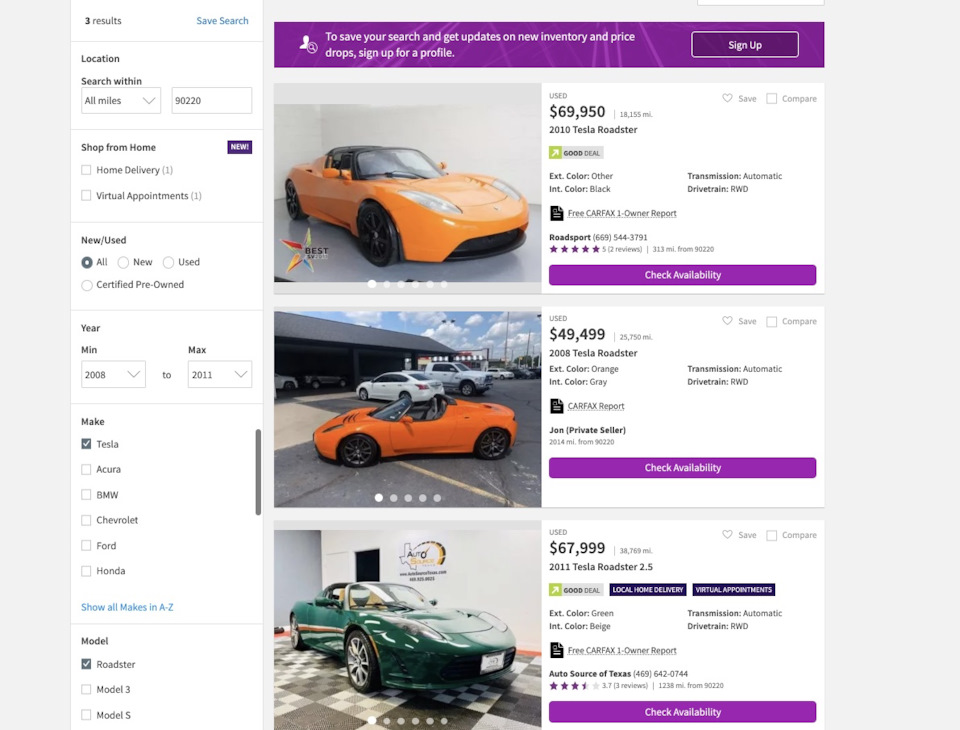Screen dimensions: 960x730
Task: Open Show all Makes in A-Z
Action: [127, 607]
